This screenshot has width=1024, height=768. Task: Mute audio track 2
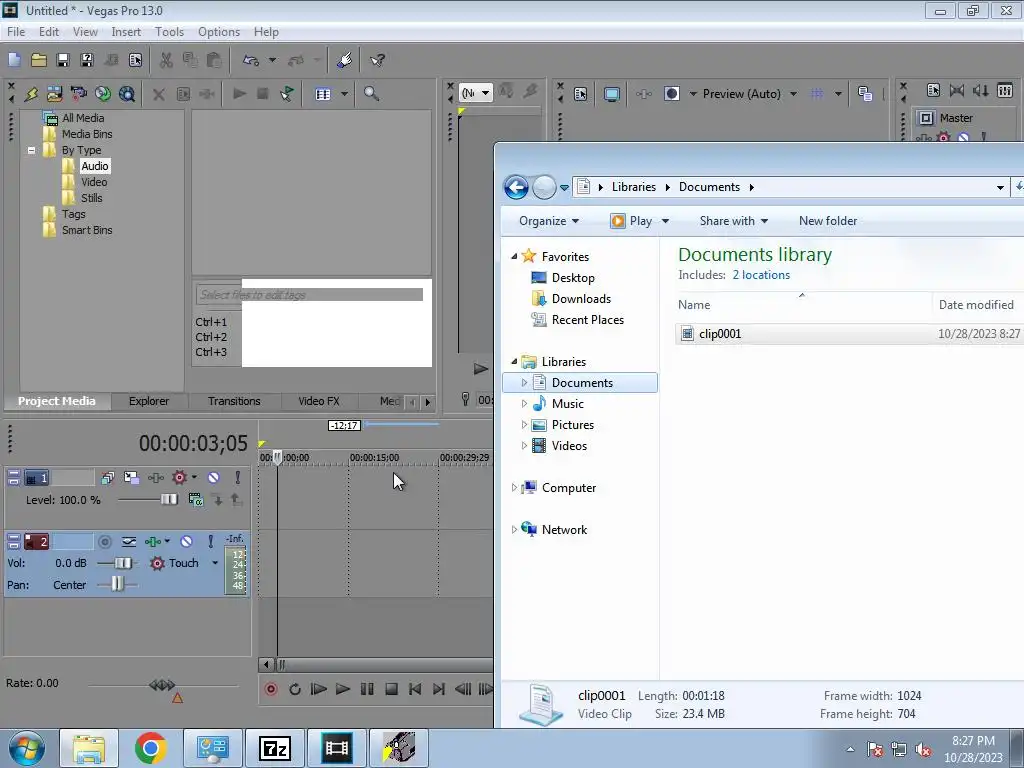point(187,541)
